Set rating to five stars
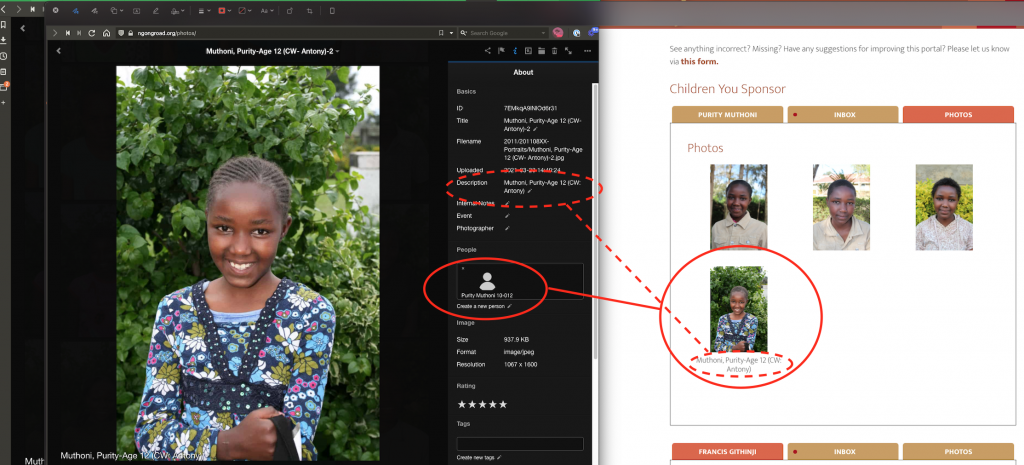 point(503,404)
